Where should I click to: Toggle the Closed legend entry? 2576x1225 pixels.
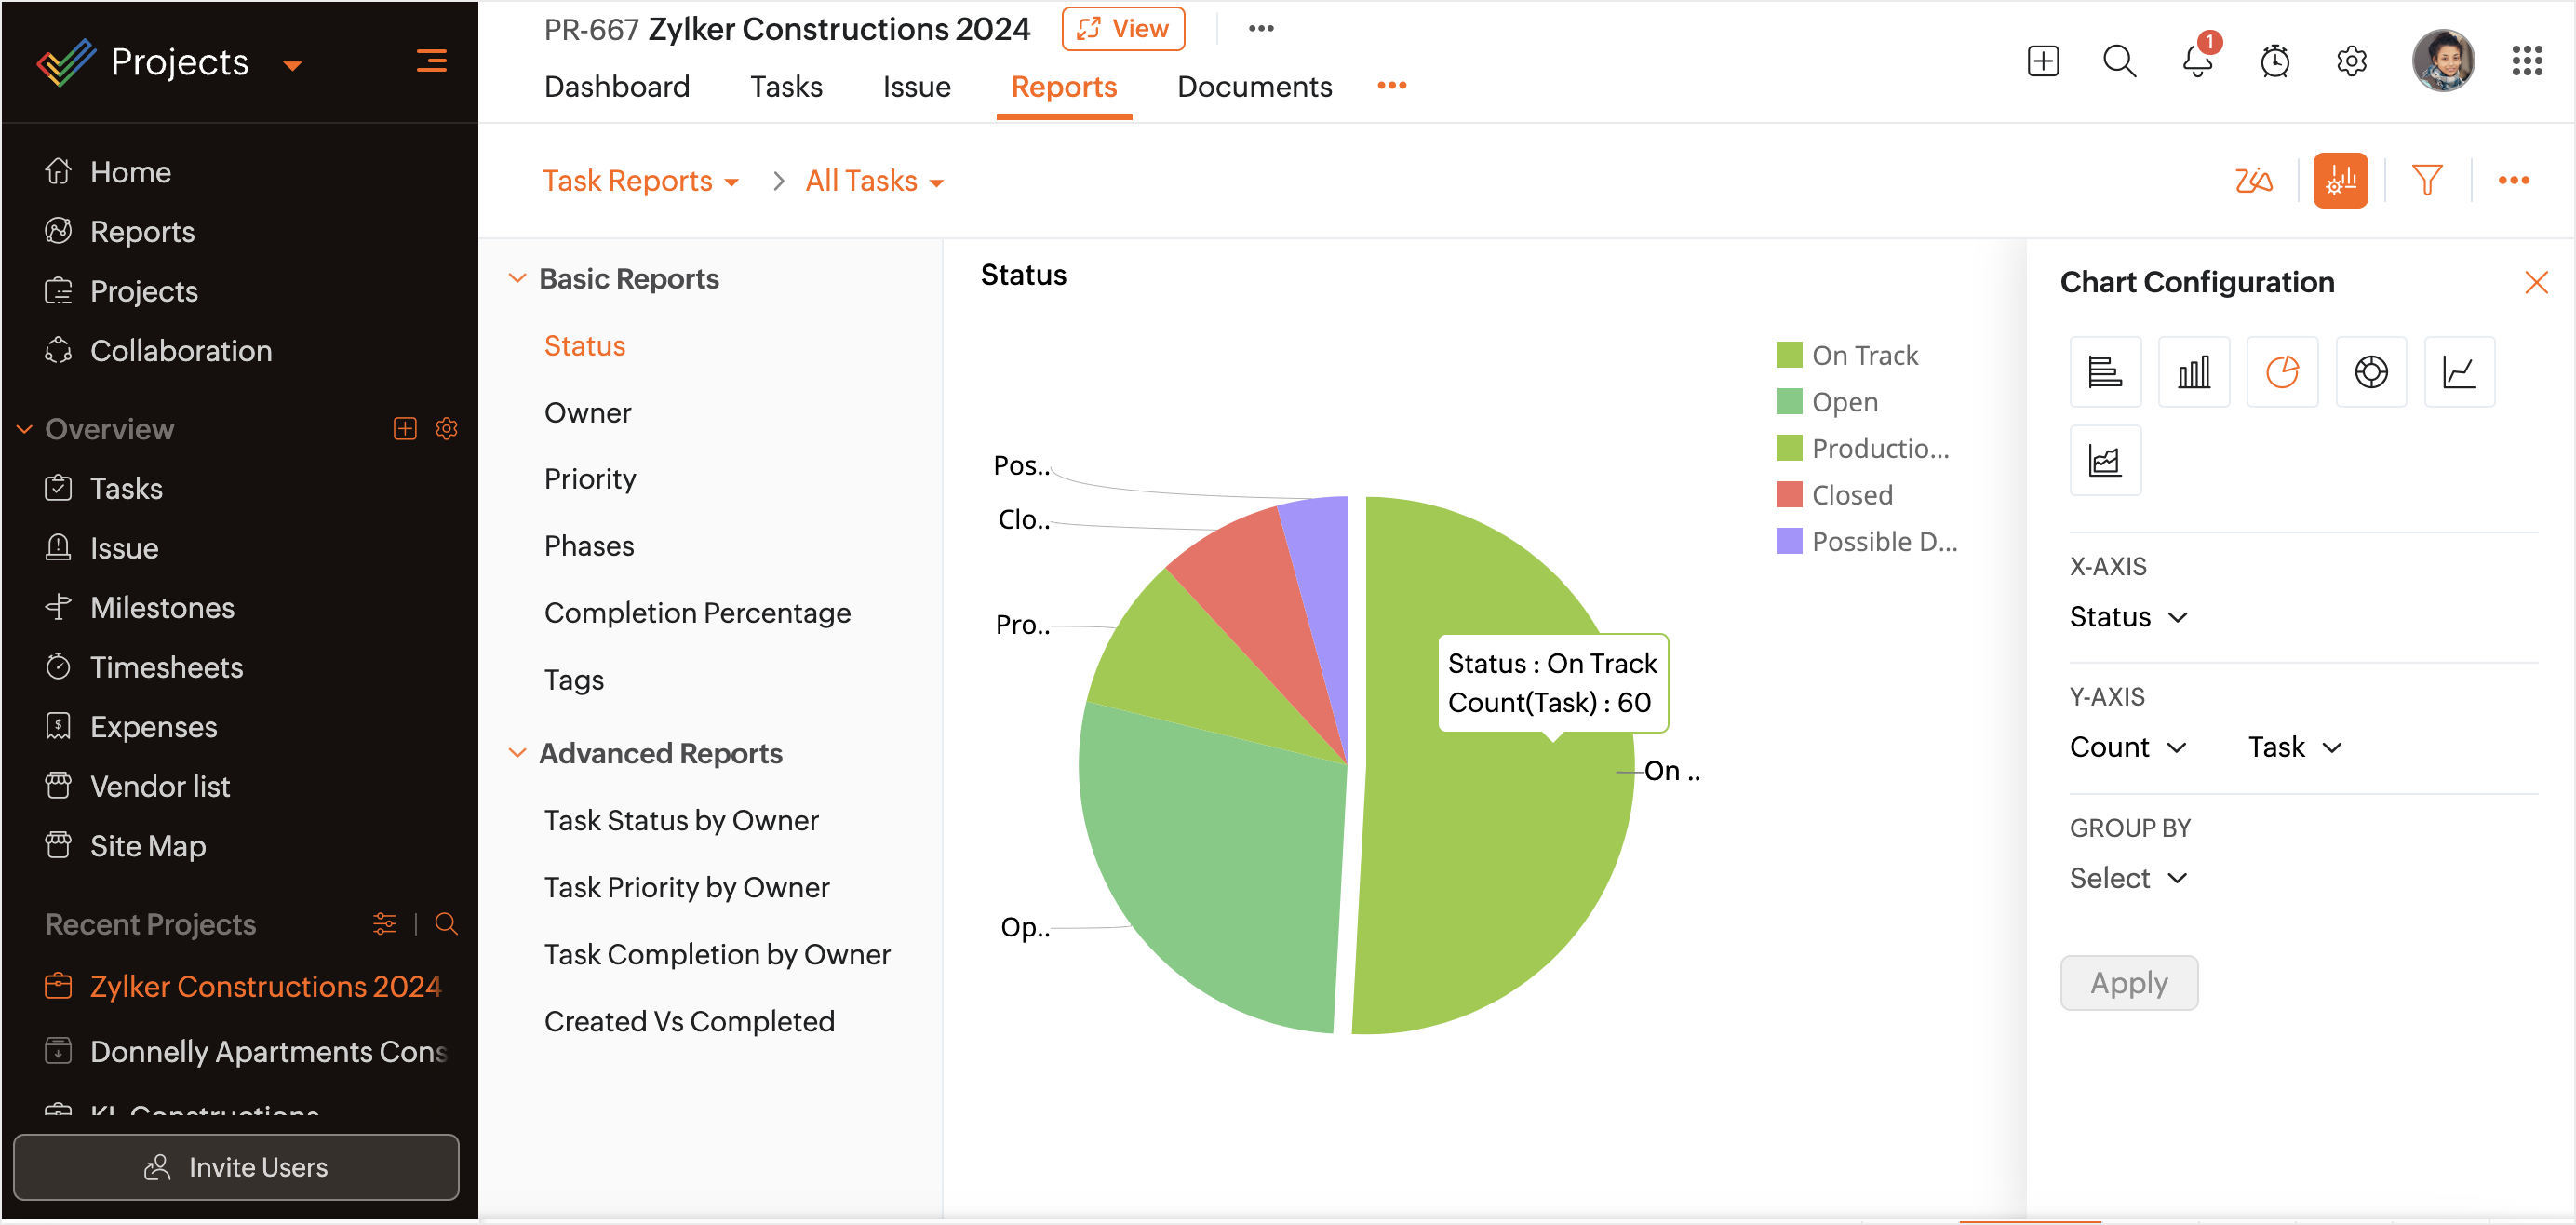point(1850,495)
